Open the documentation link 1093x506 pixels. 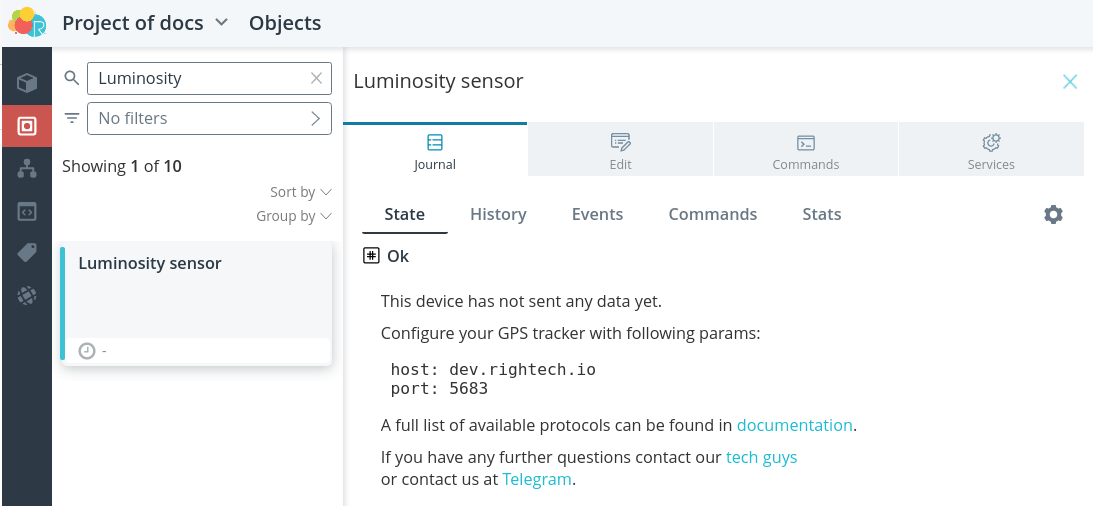[x=794, y=425]
